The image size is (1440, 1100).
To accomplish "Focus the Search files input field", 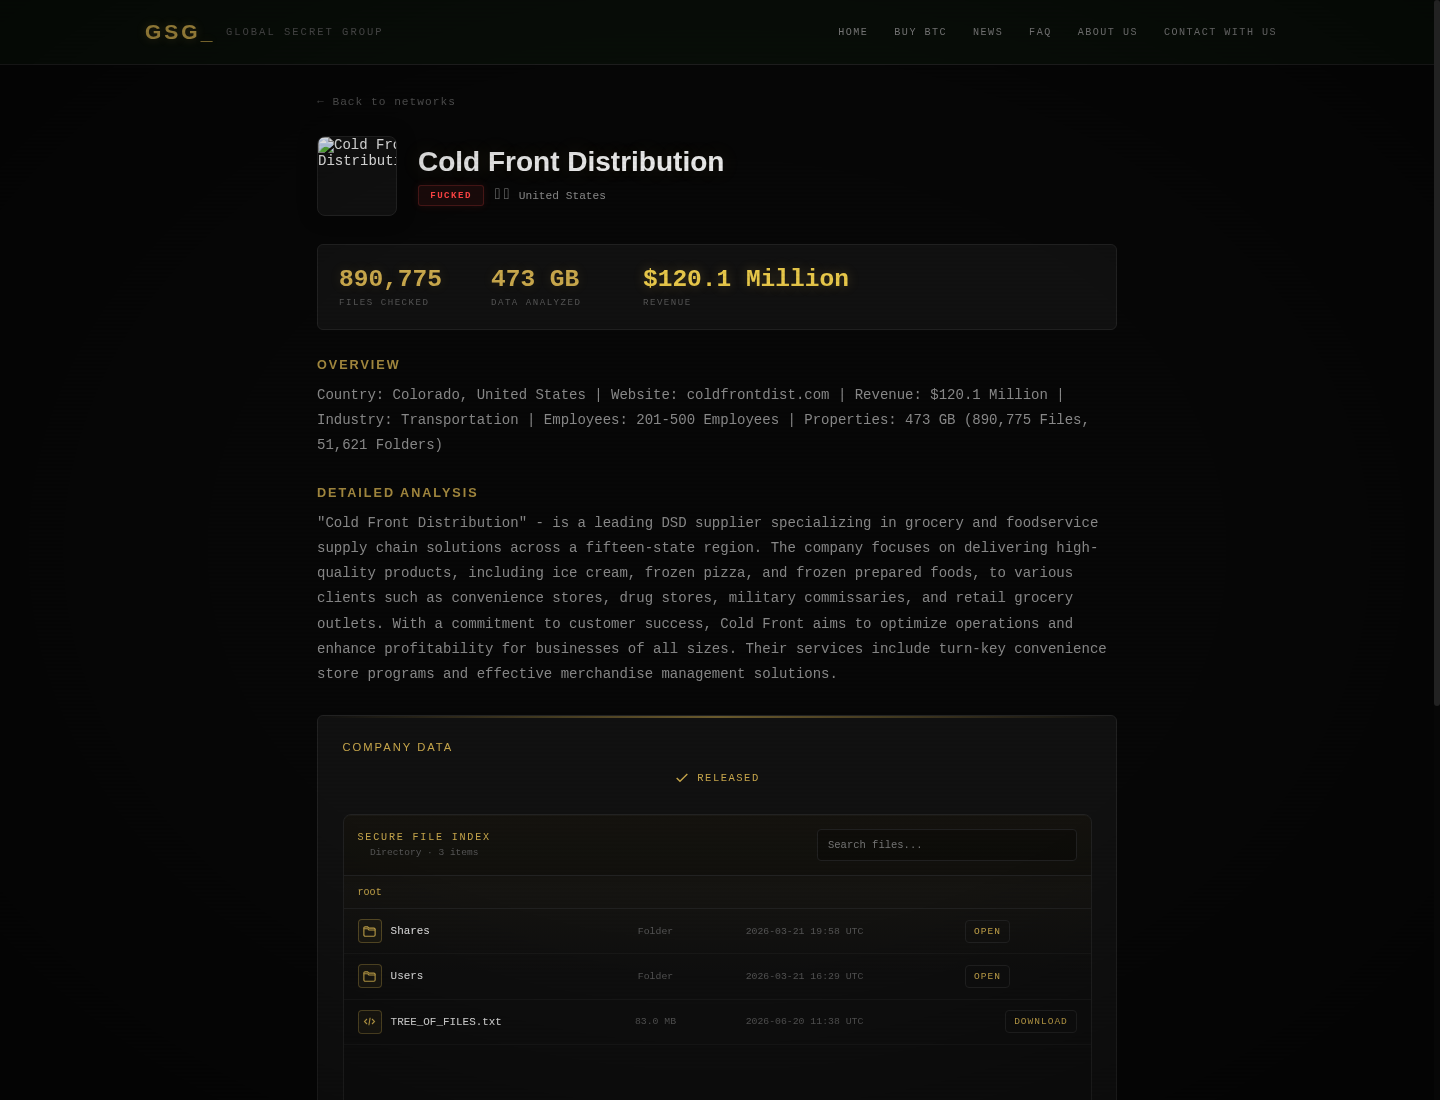I will [947, 845].
